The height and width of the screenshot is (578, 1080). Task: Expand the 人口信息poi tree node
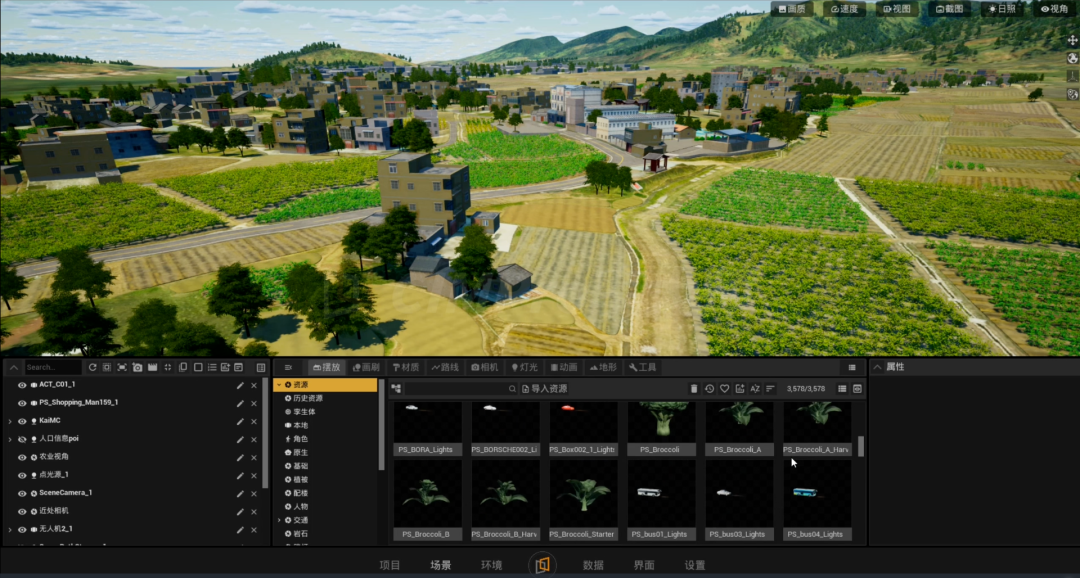10,439
